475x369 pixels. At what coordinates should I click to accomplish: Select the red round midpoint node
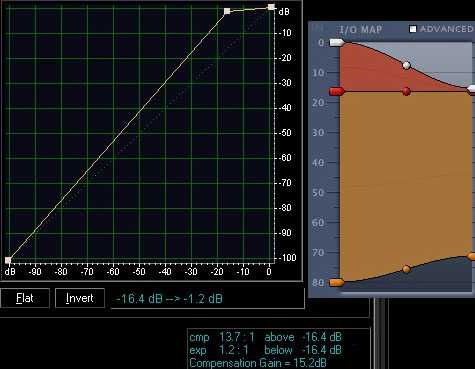[x=406, y=91]
